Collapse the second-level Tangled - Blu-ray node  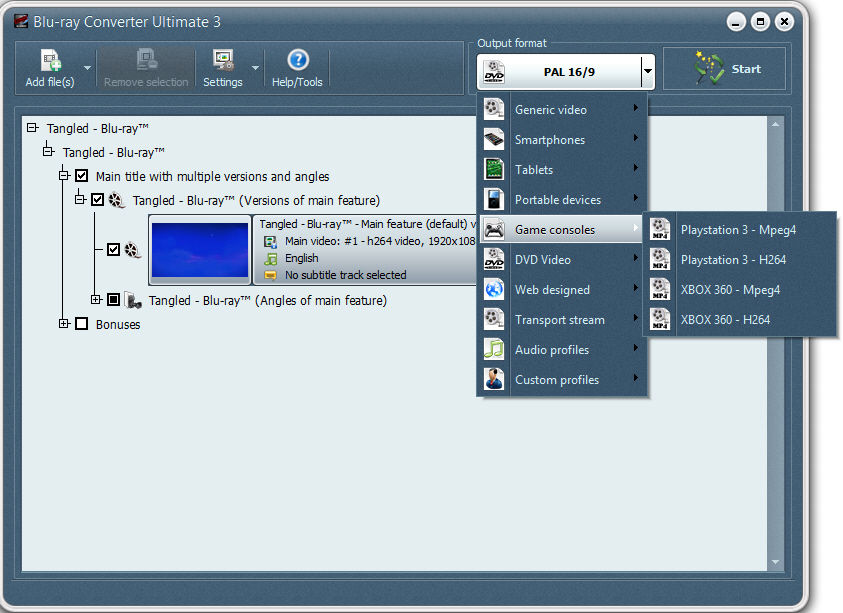pyautogui.click(x=48, y=152)
